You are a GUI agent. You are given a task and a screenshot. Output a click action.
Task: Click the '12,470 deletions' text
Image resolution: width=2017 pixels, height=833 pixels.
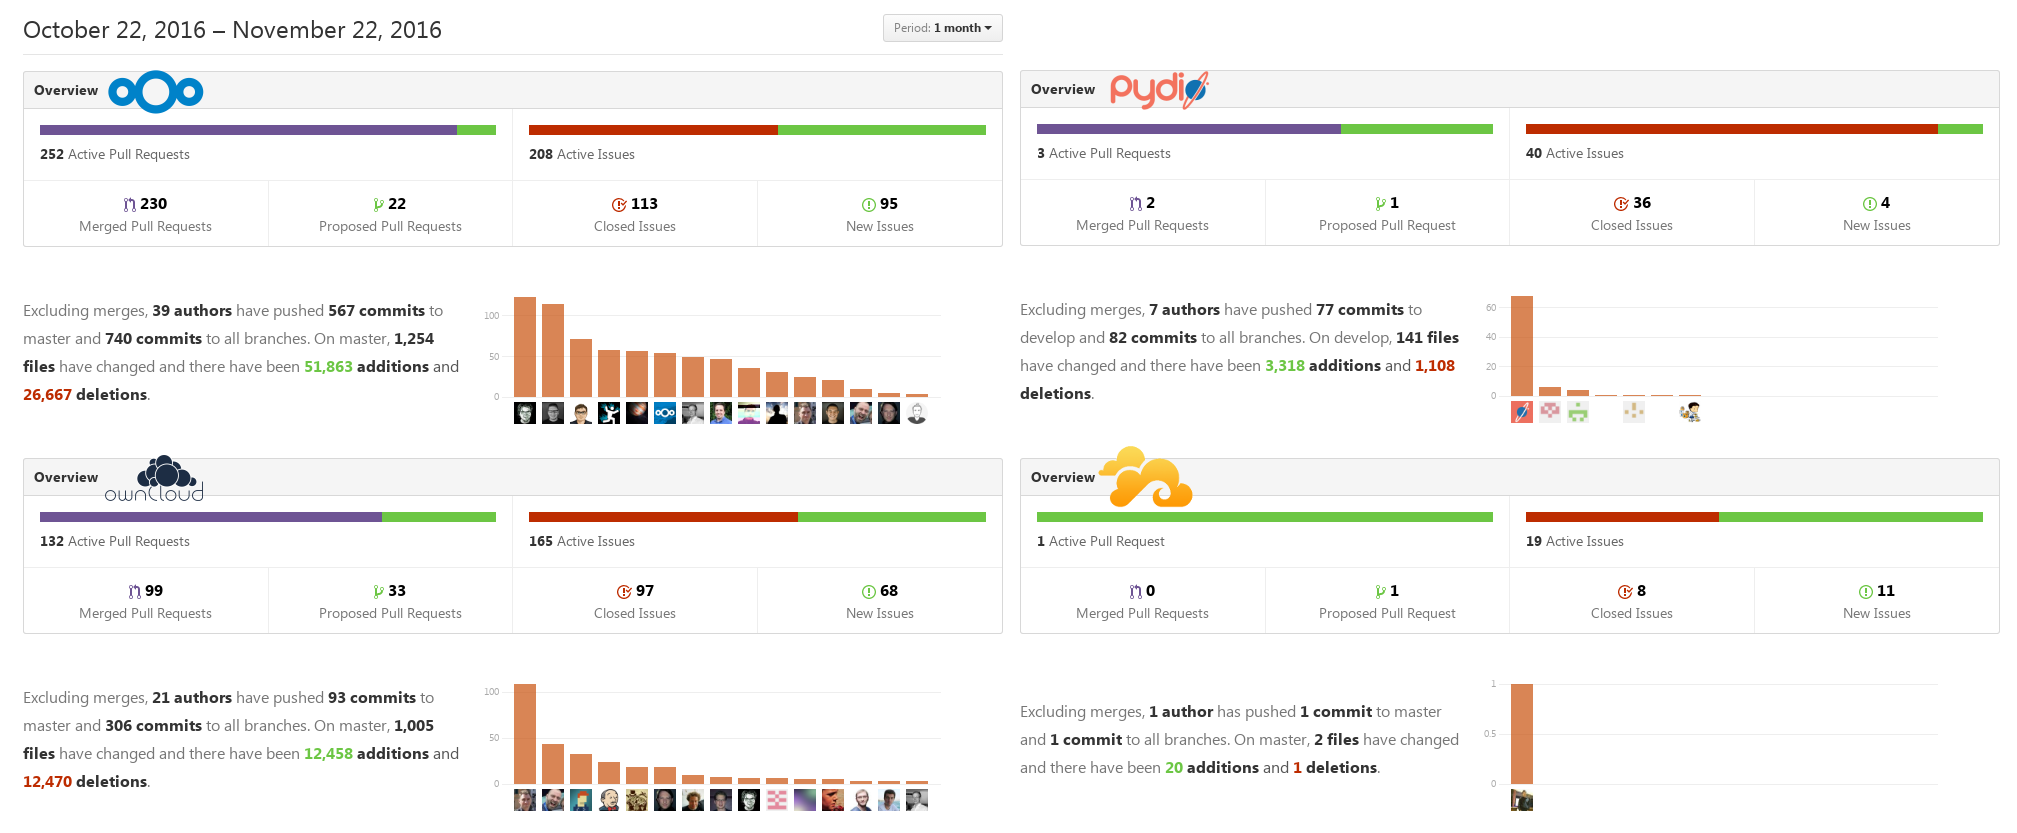[x=85, y=782]
